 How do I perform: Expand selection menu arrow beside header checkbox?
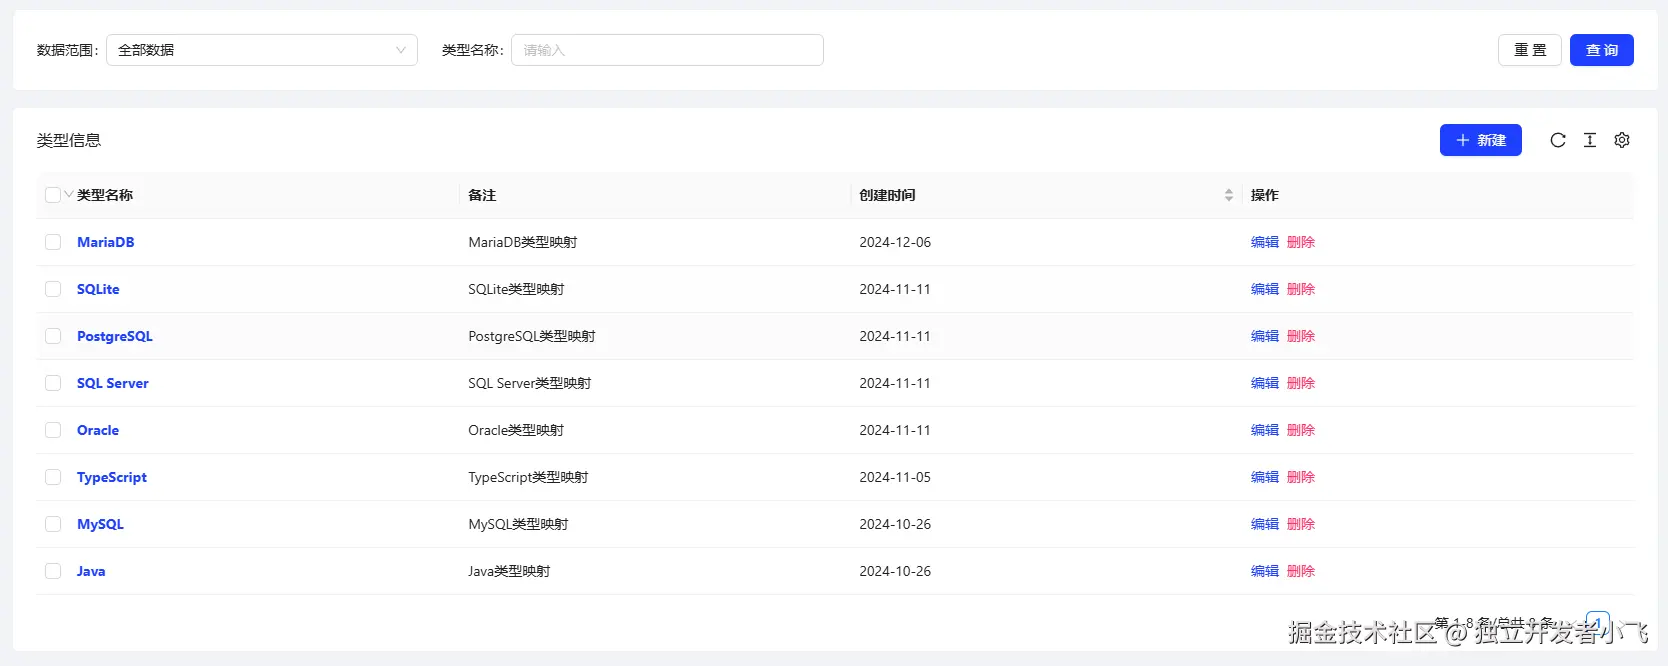point(68,194)
